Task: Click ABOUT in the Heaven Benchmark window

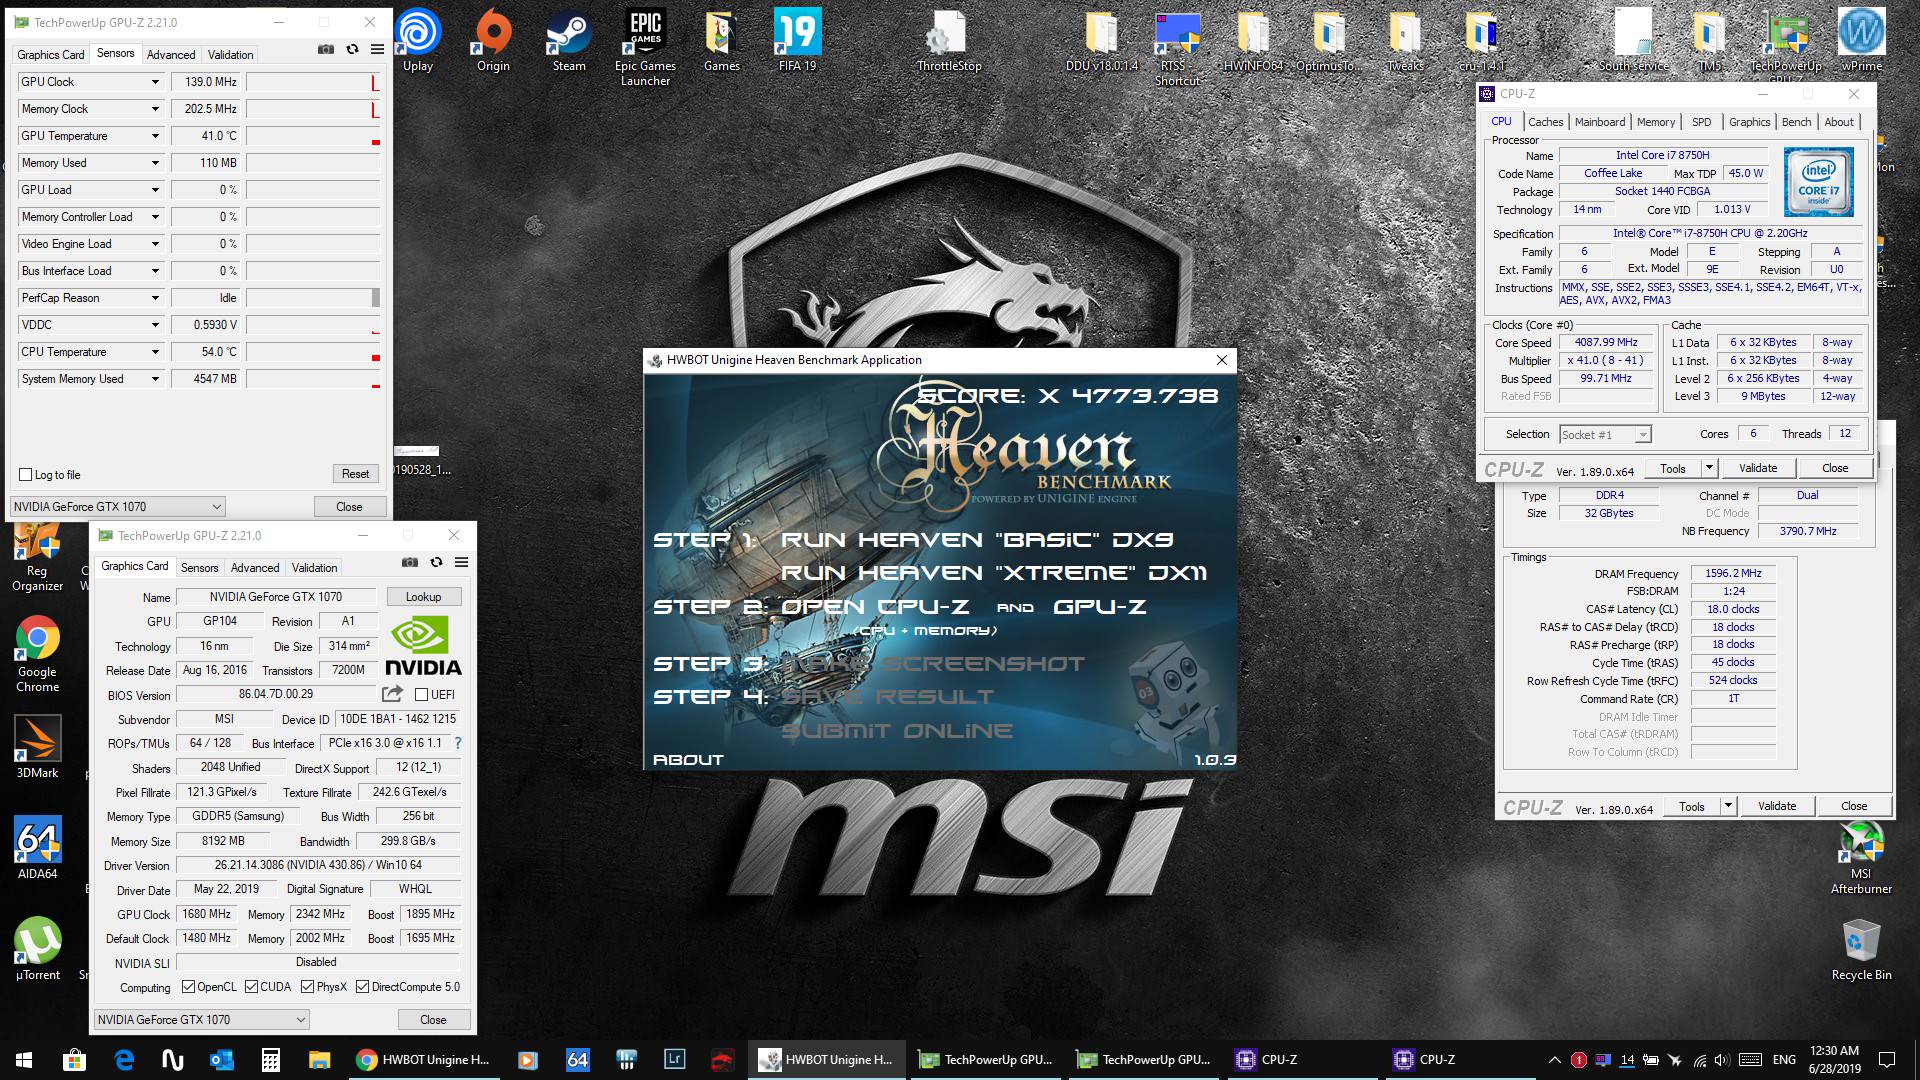Action: pyautogui.click(x=688, y=760)
